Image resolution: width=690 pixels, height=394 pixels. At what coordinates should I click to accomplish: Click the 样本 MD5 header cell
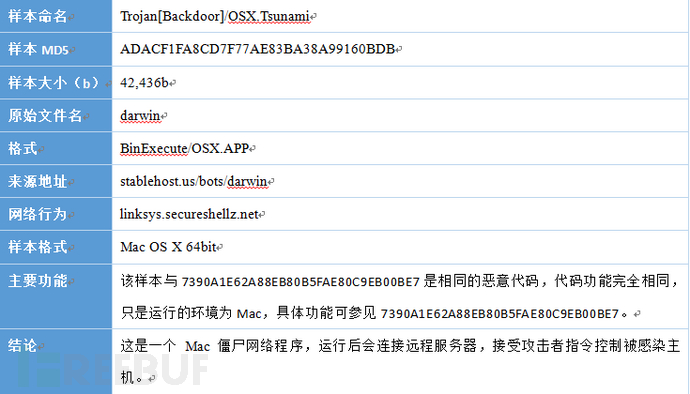tap(56, 49)
